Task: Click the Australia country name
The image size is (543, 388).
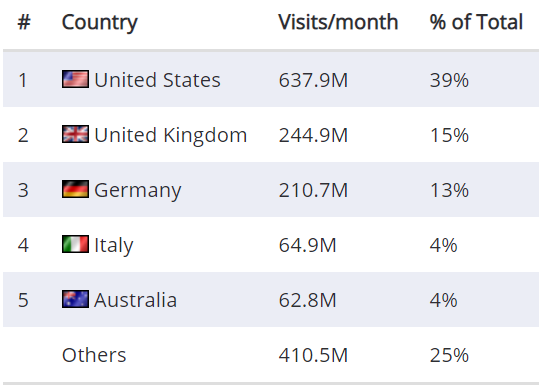Action: [x=135, y=300]
